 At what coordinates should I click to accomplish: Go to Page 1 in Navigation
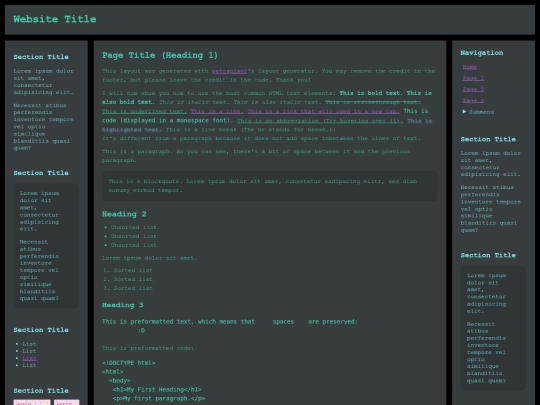(x=473, y=78)
